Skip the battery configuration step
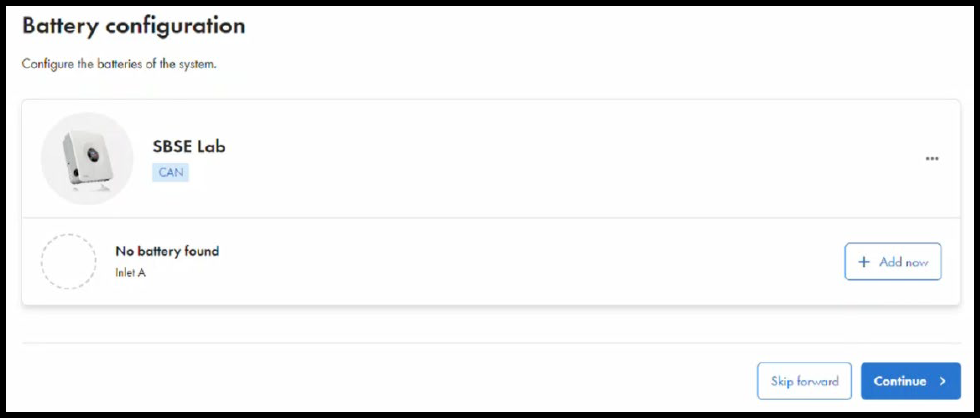980x418 pixels. point(804,381)
